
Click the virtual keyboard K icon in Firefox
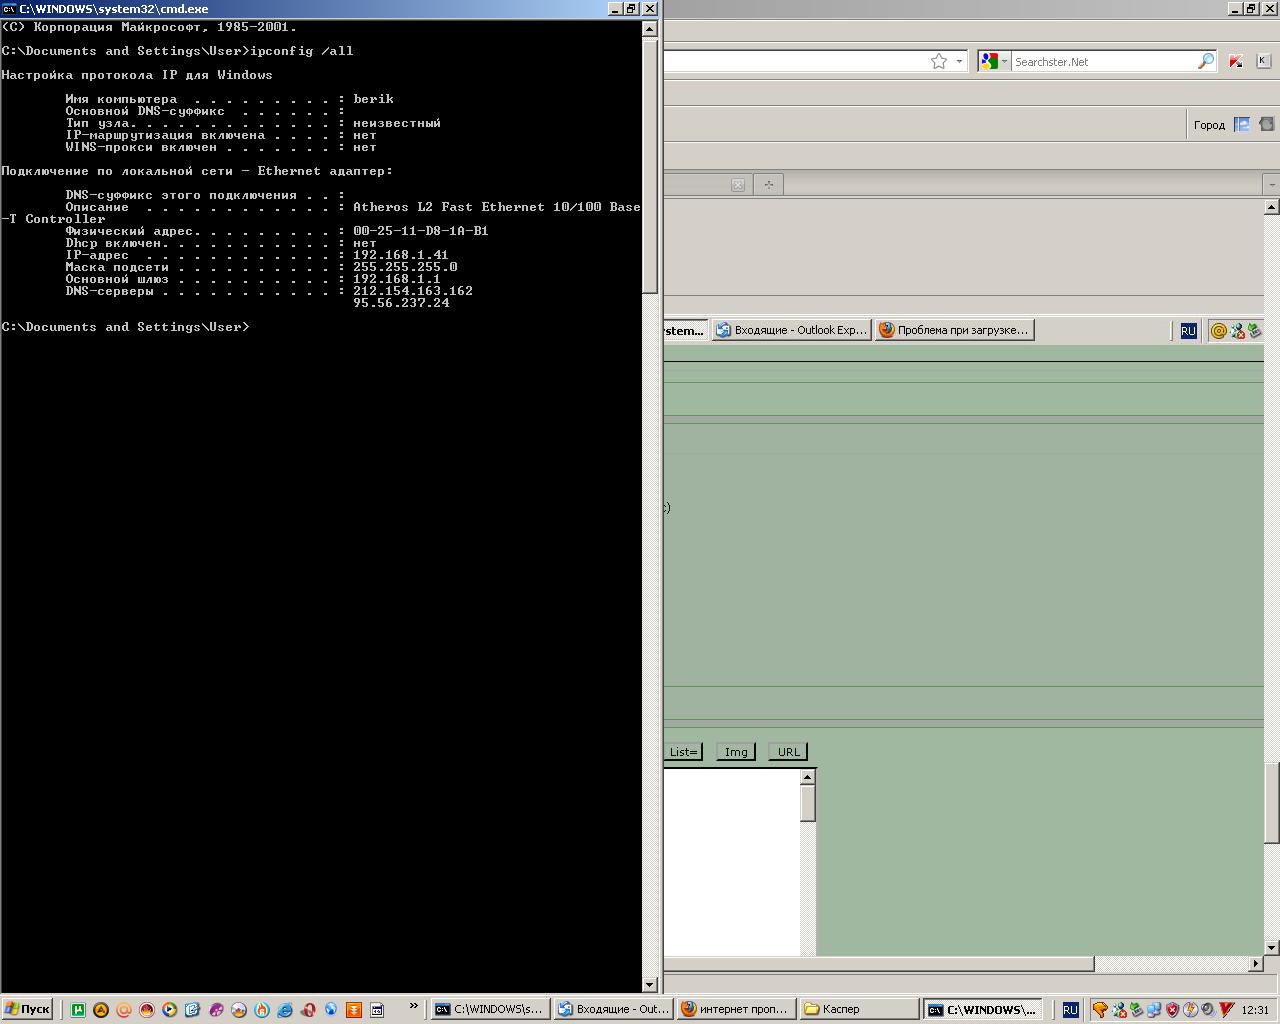pos(1263,61)
